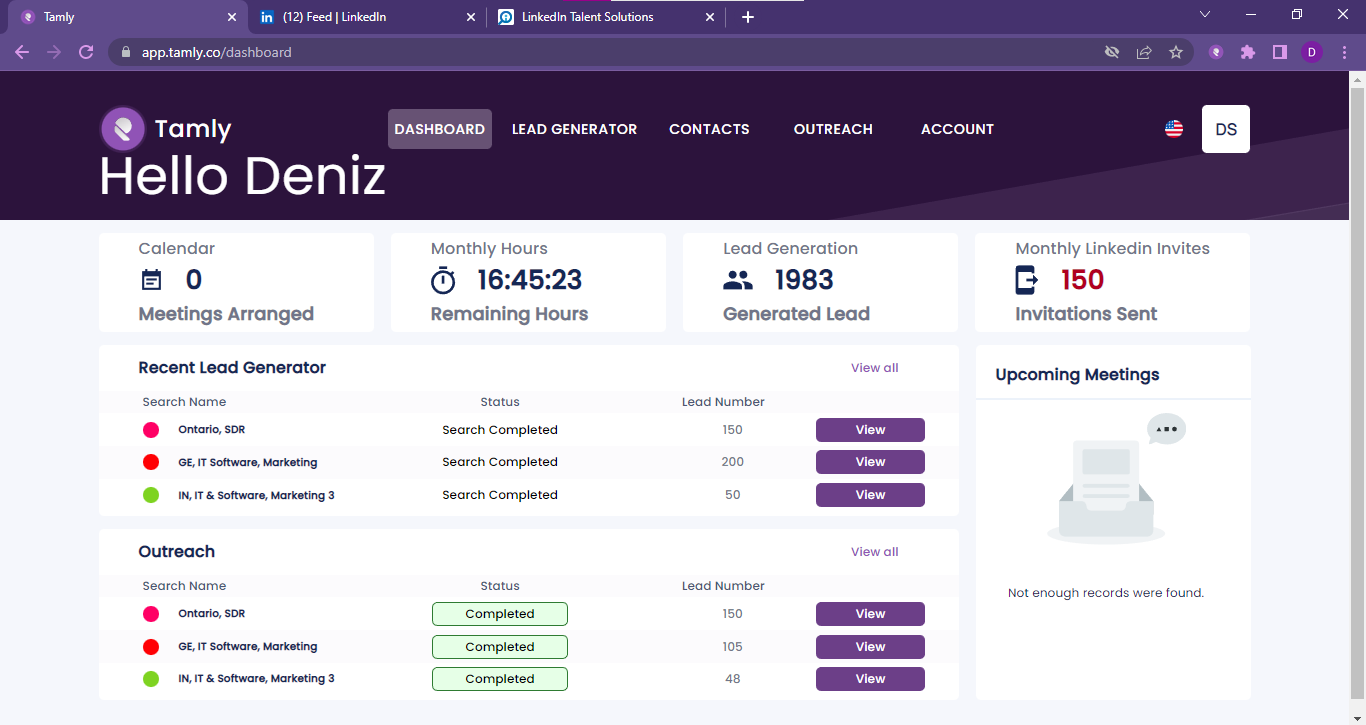Close the LinkedIn Feed tab
1366x725 pixels.
click(472, 17)
